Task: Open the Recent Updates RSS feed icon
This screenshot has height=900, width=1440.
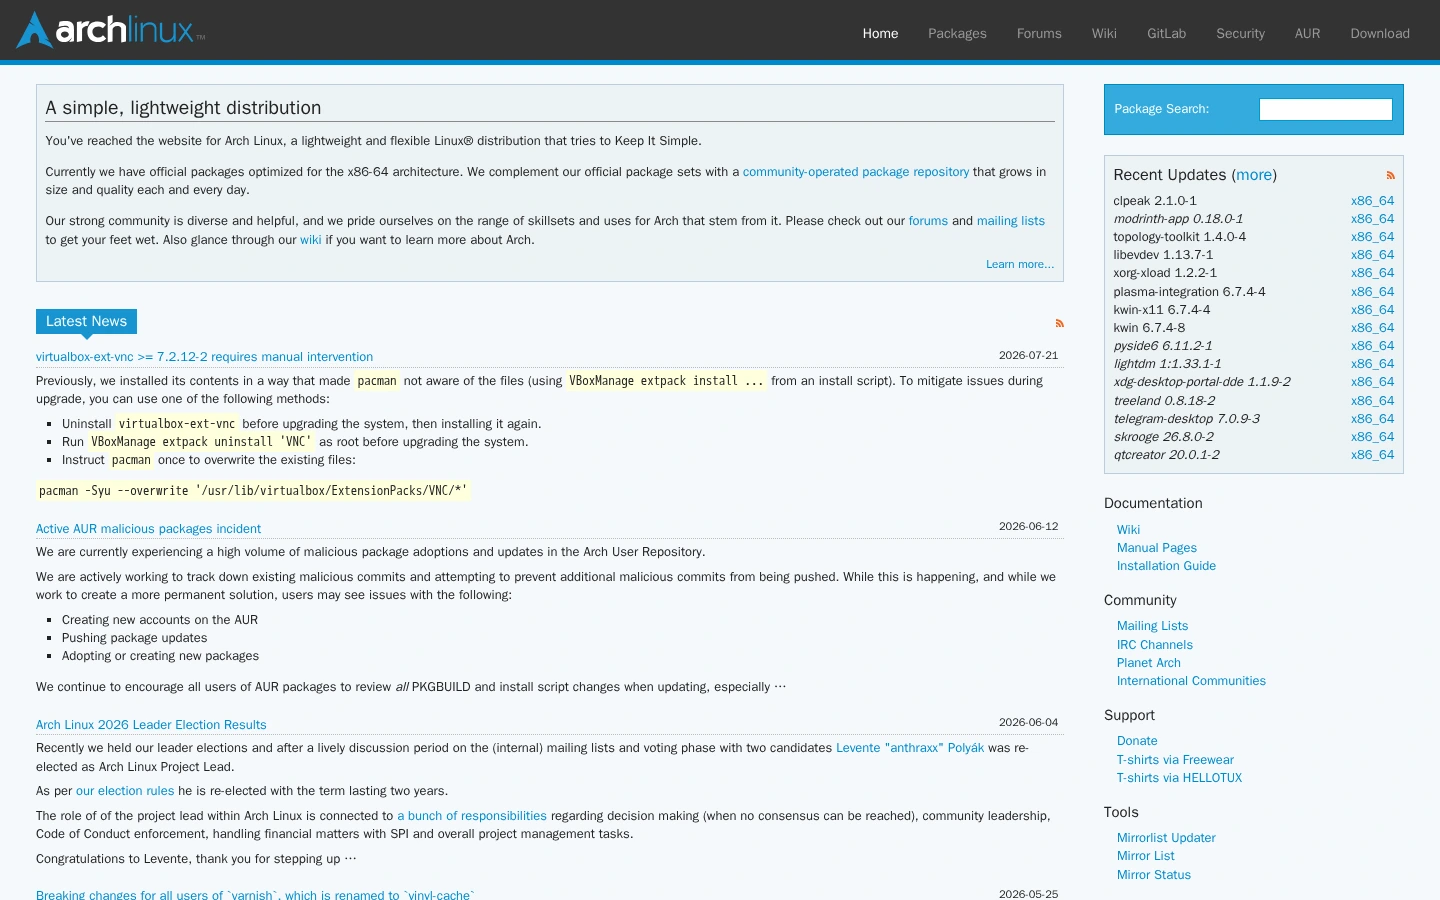Action: coord(1390,175)
